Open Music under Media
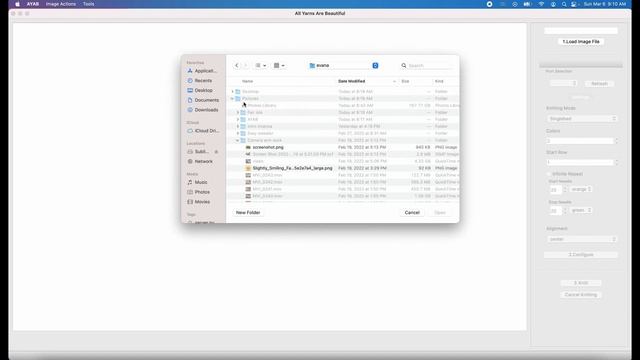 198,182
